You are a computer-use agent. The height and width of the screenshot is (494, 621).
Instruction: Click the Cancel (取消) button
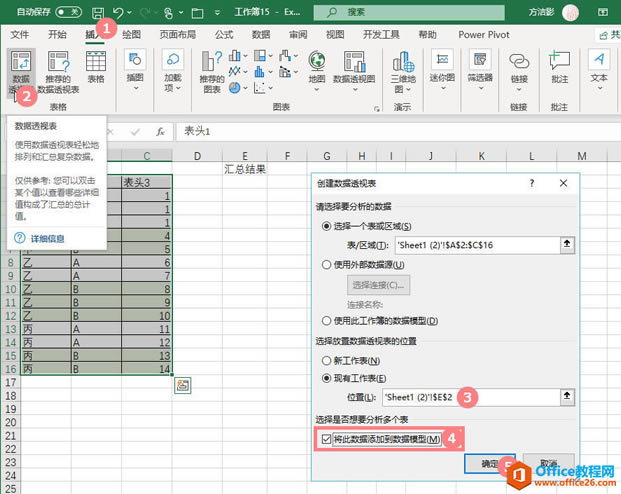tap(549, 463)
